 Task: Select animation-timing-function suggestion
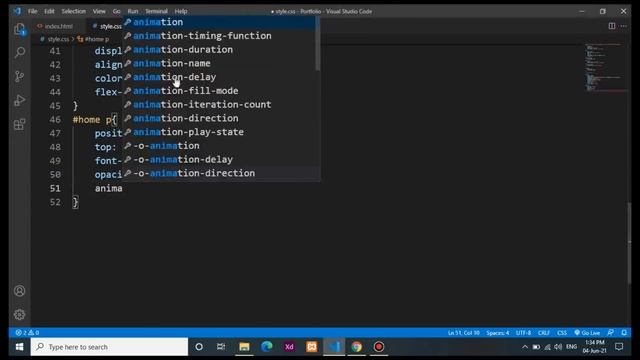(x=220, y=36)
